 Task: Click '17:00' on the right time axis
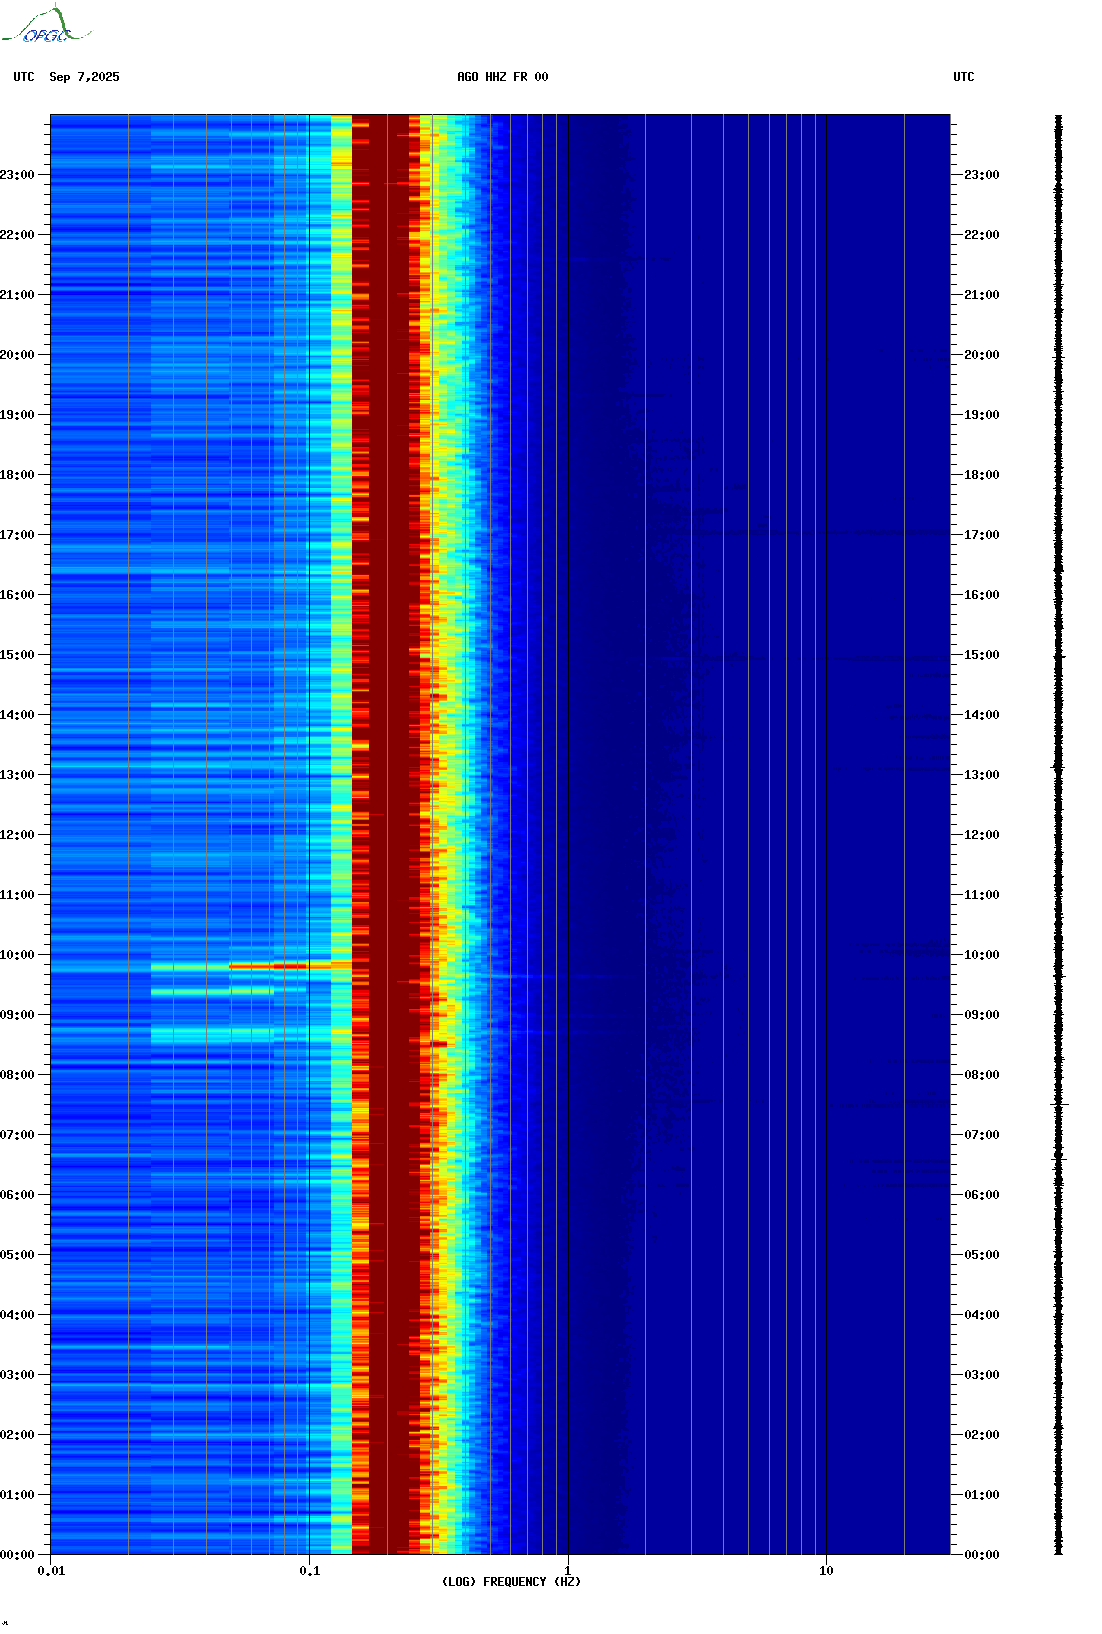pyautogui.click(x=982, y=535)
